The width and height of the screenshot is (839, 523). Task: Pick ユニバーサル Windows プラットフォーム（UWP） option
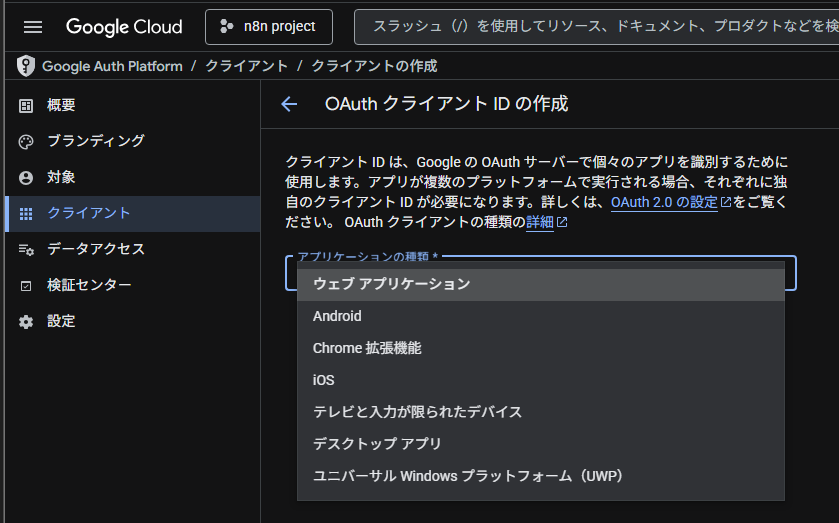tap(468, 475)
